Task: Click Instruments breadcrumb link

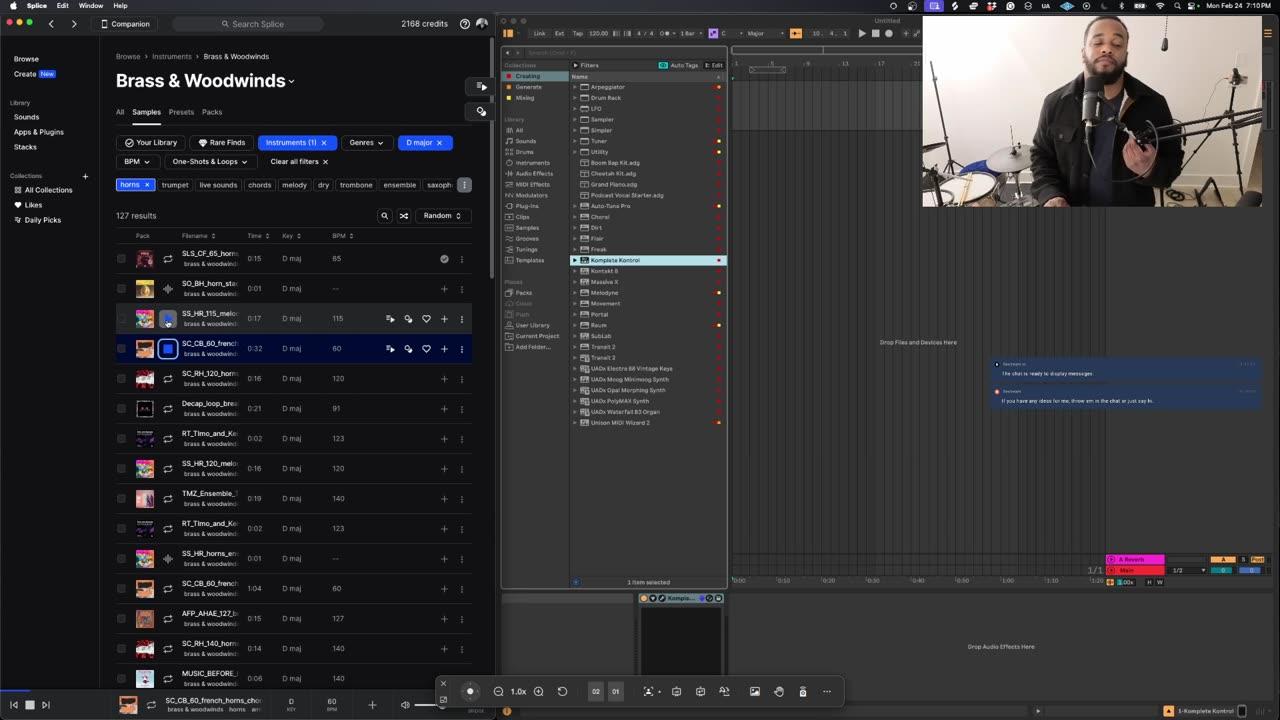Action: click(172, 57)
